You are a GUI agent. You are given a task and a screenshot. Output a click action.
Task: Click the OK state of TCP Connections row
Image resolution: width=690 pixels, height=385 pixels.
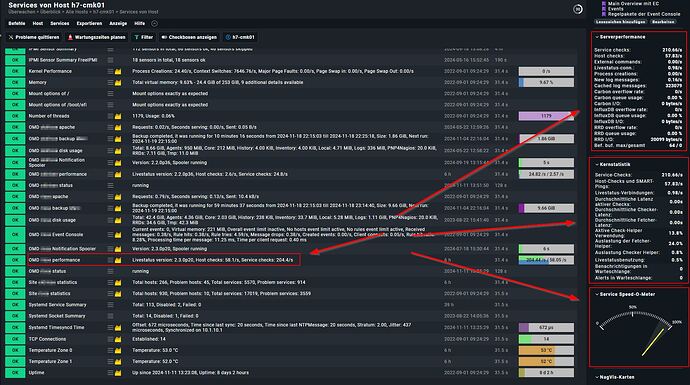coord(15,339)
